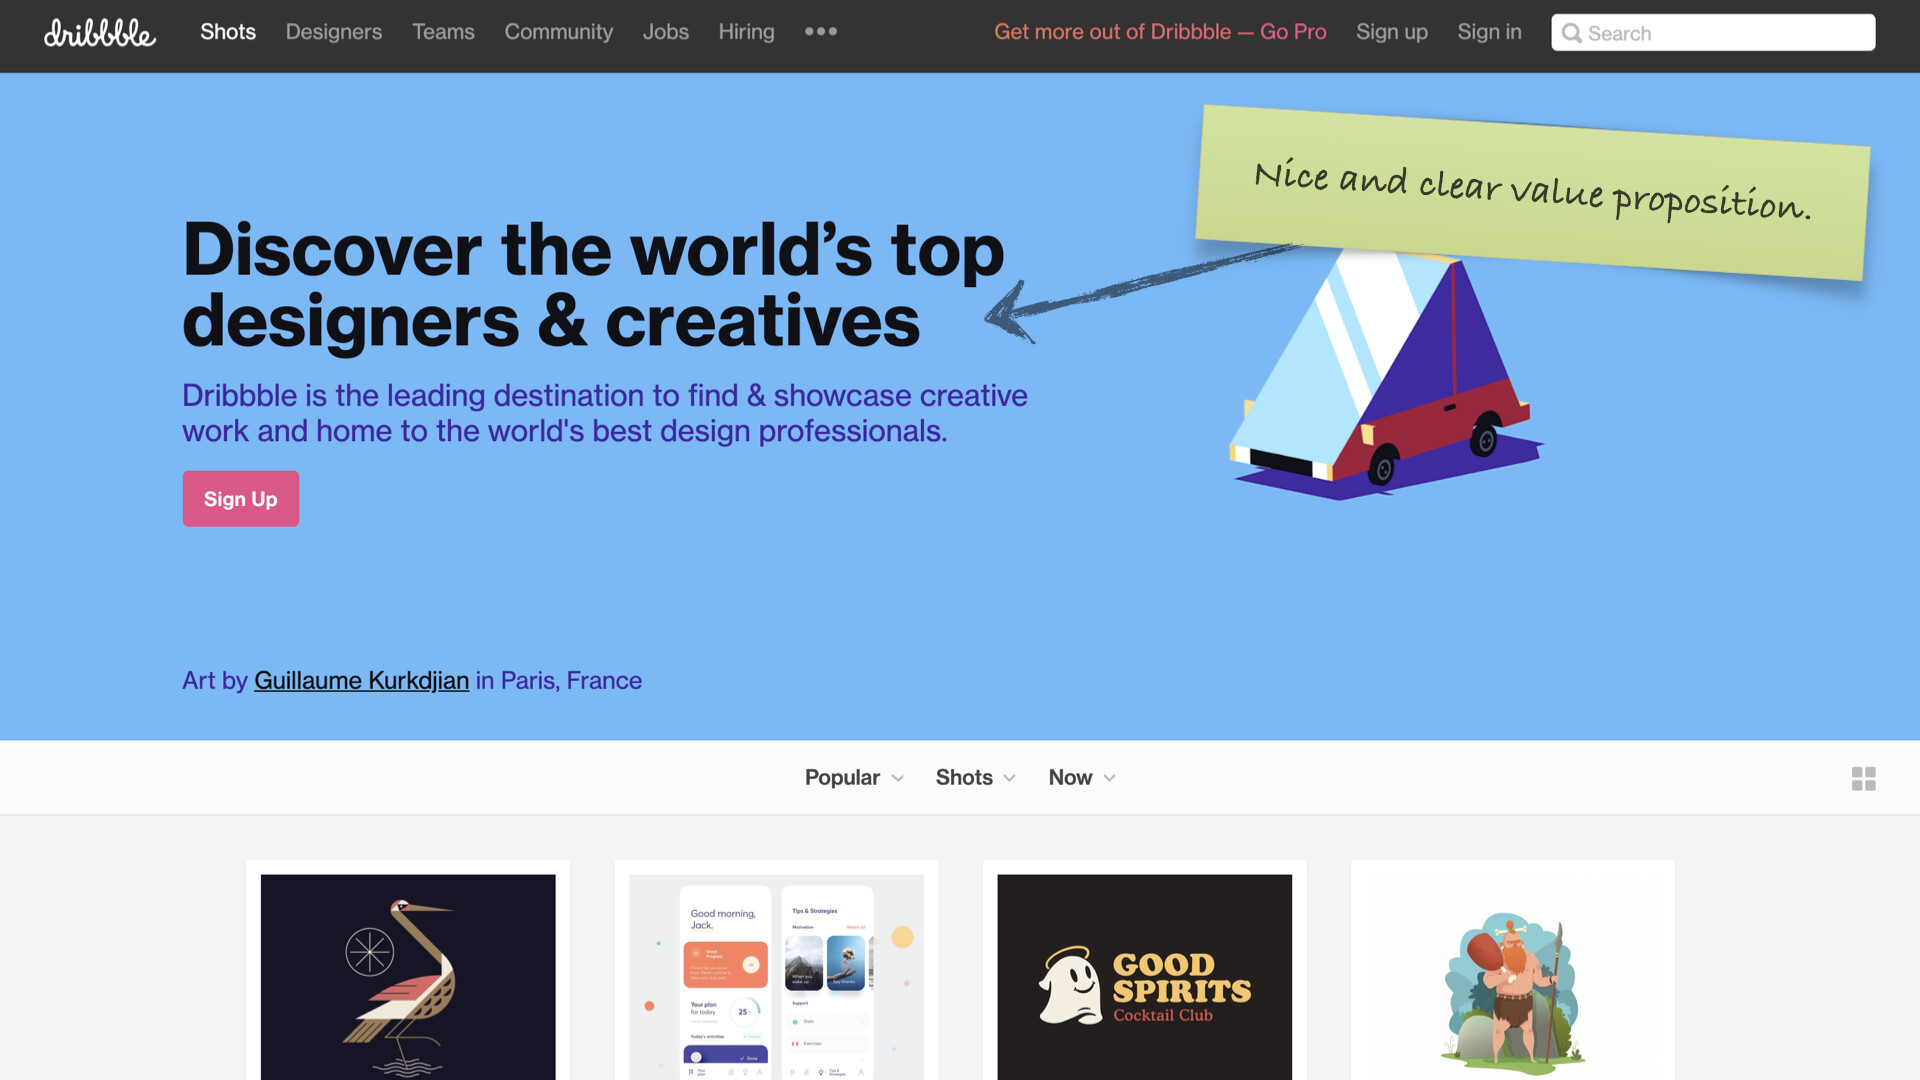Click the tent car illustration
The image size is (1920, 1080).
1385,375
